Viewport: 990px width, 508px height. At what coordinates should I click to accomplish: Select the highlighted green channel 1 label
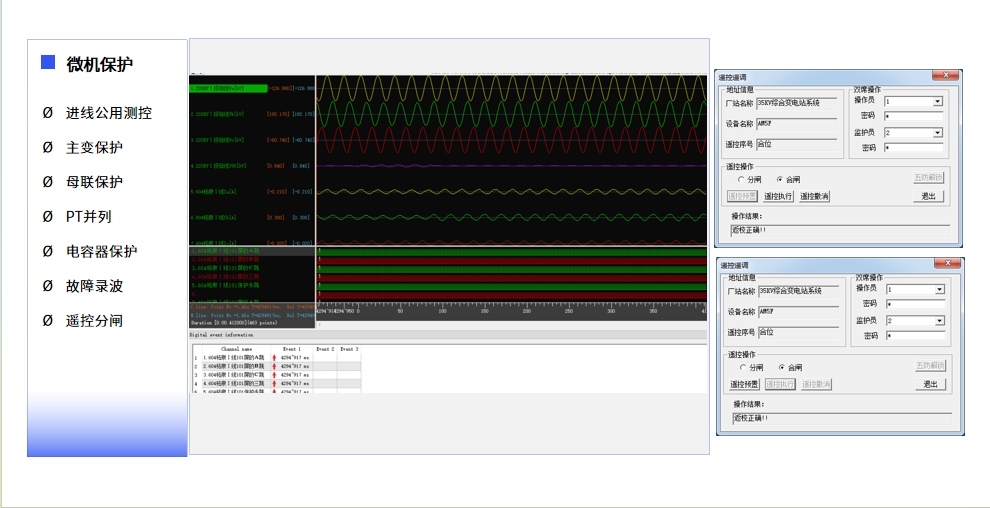(x=228, y=88)
